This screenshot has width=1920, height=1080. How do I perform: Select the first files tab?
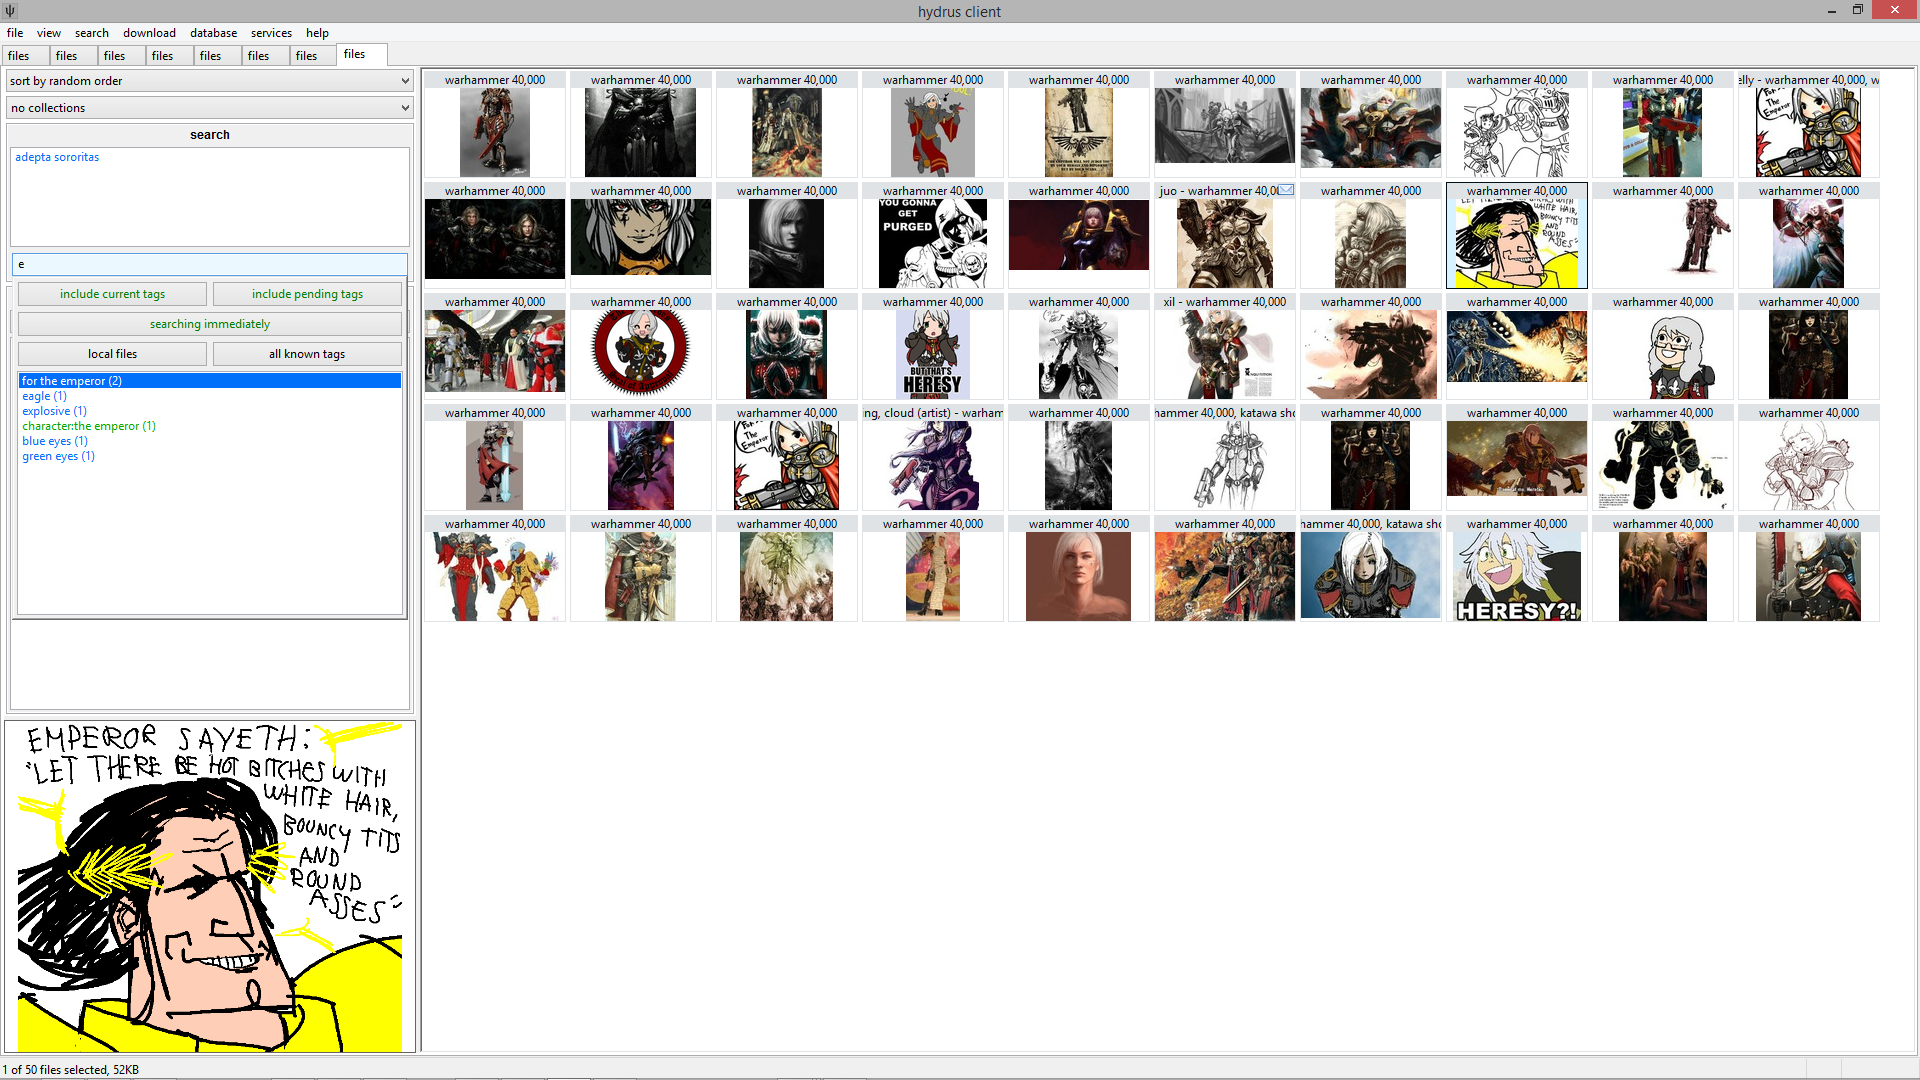click(18, 54)
